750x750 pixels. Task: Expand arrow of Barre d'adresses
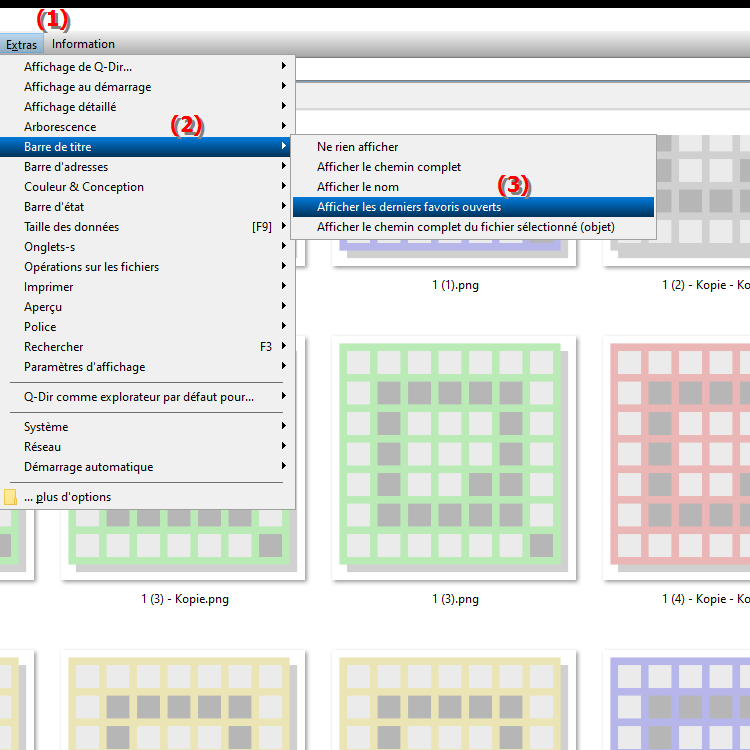[x=284, y=166]
